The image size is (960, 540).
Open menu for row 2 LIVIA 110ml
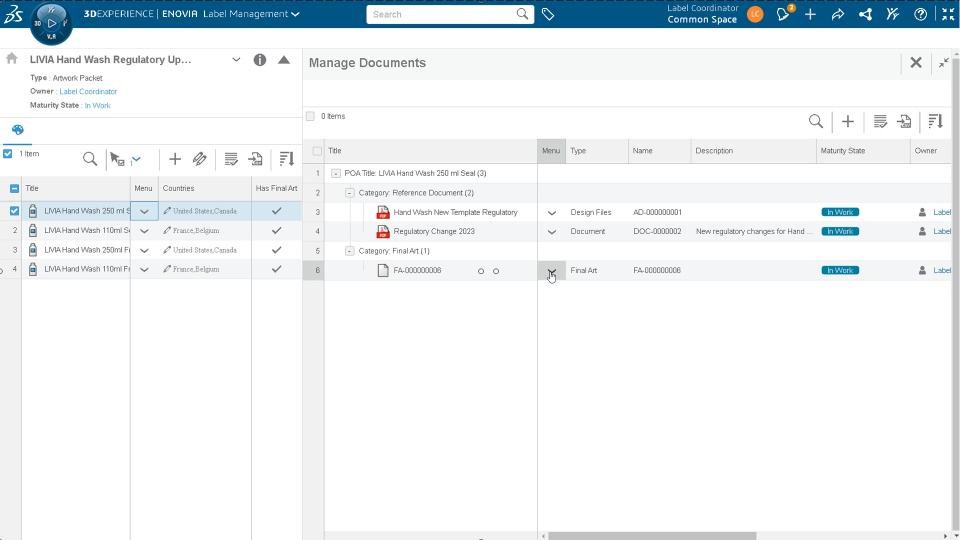pos(144,231)
